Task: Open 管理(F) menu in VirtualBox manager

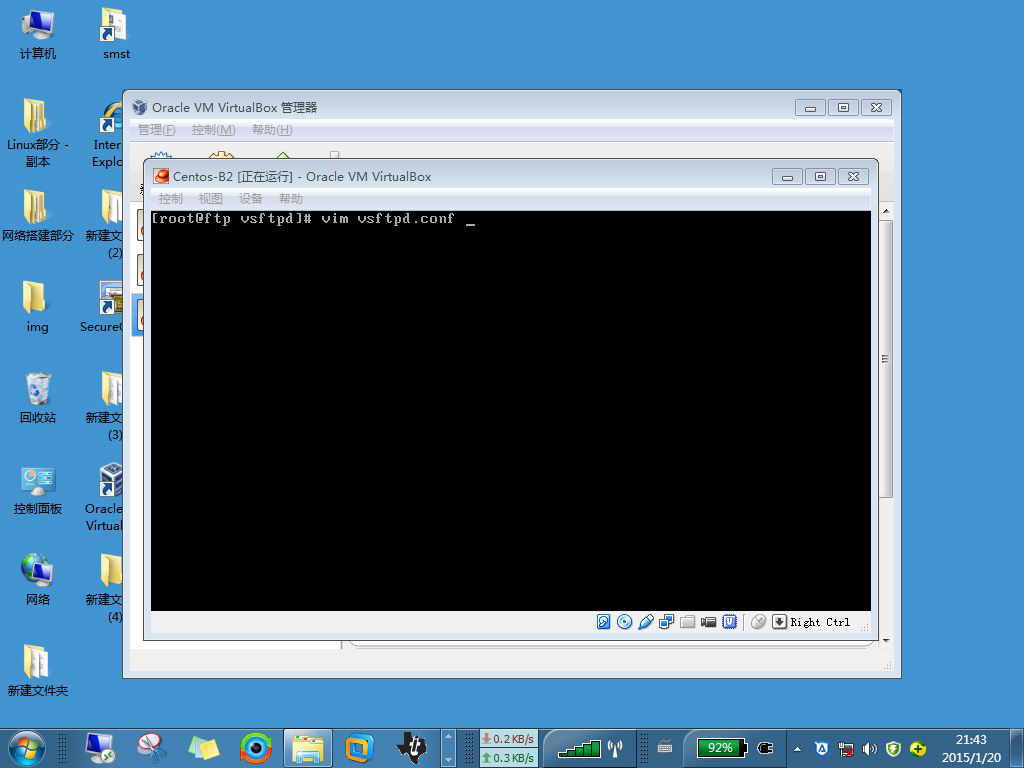Action: click(157, 130)
